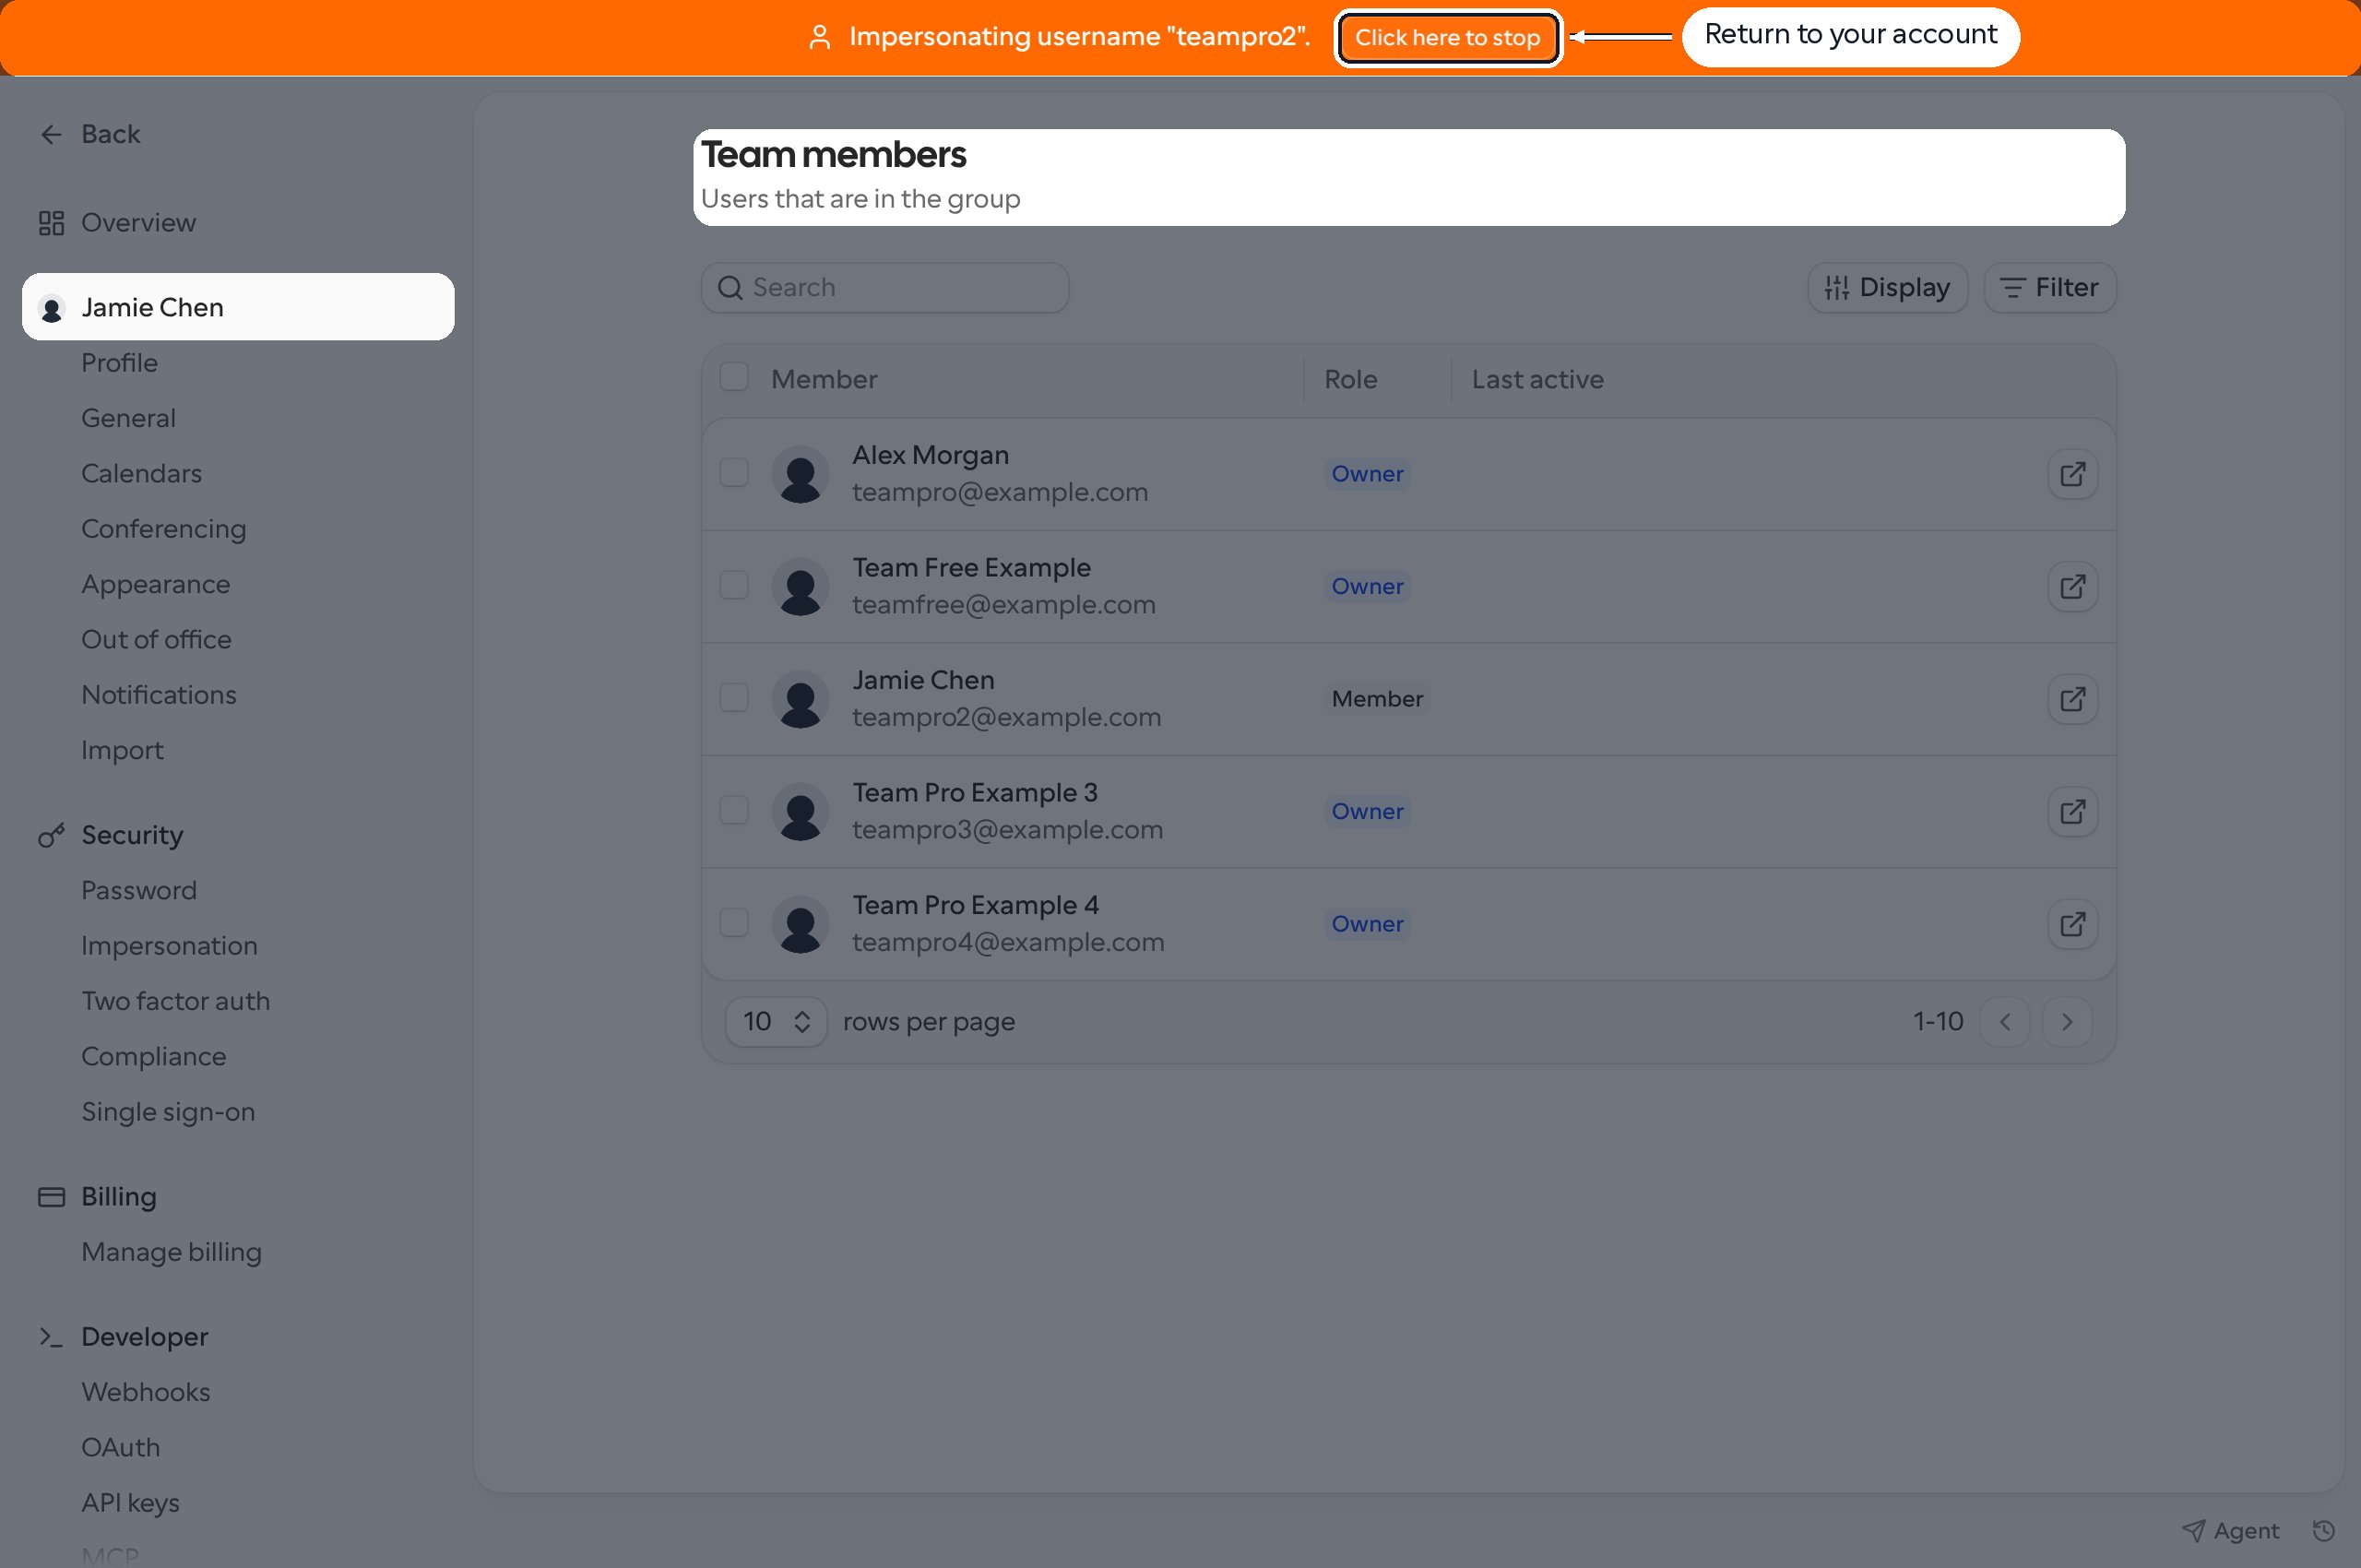Open Team Pro Example 4's external link icon

coord(2072,924)
